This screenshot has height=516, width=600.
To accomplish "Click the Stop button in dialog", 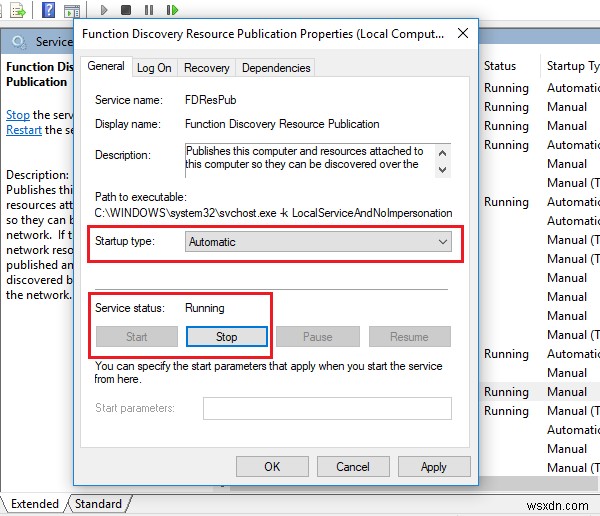I will coord(227,337).
